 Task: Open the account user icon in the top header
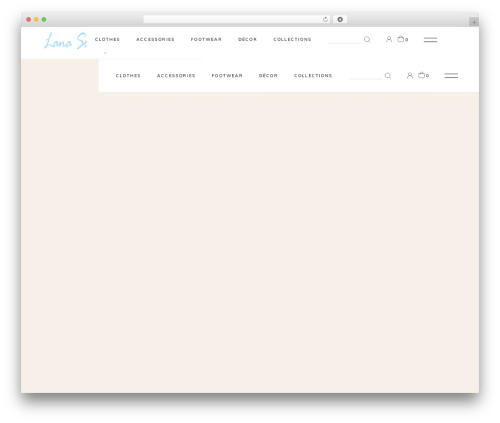click(x=389, y=39)
